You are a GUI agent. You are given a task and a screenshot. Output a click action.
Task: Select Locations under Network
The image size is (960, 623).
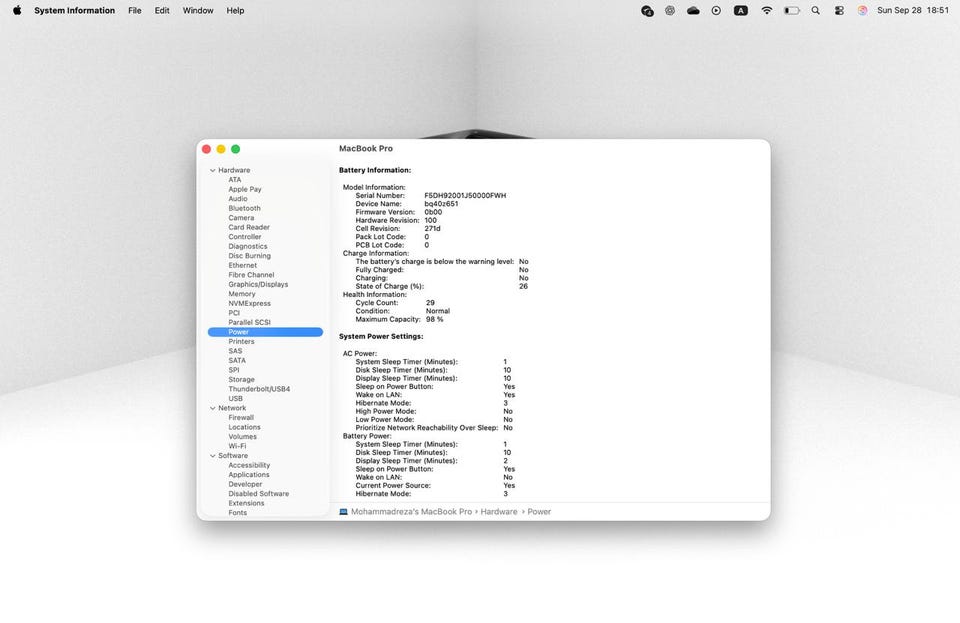pyautogui.click(x=244, y=427)
